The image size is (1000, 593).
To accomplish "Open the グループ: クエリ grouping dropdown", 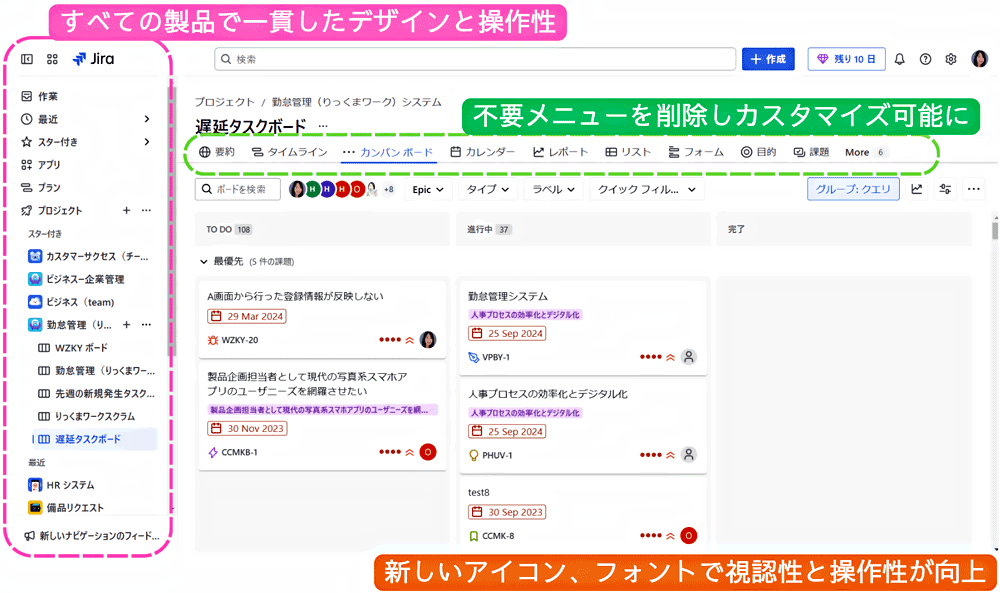I will 853,189.
